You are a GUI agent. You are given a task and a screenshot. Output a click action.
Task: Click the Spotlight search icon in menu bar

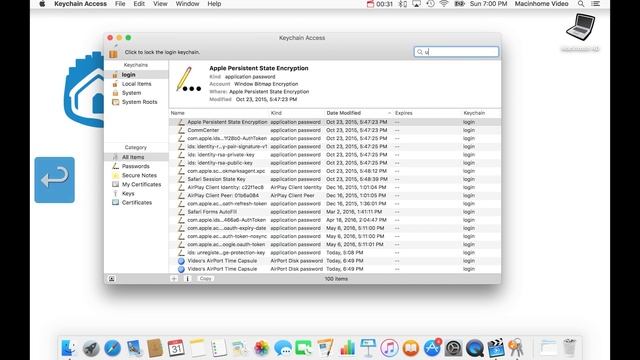pyautogui.click(x=581, y=4)
